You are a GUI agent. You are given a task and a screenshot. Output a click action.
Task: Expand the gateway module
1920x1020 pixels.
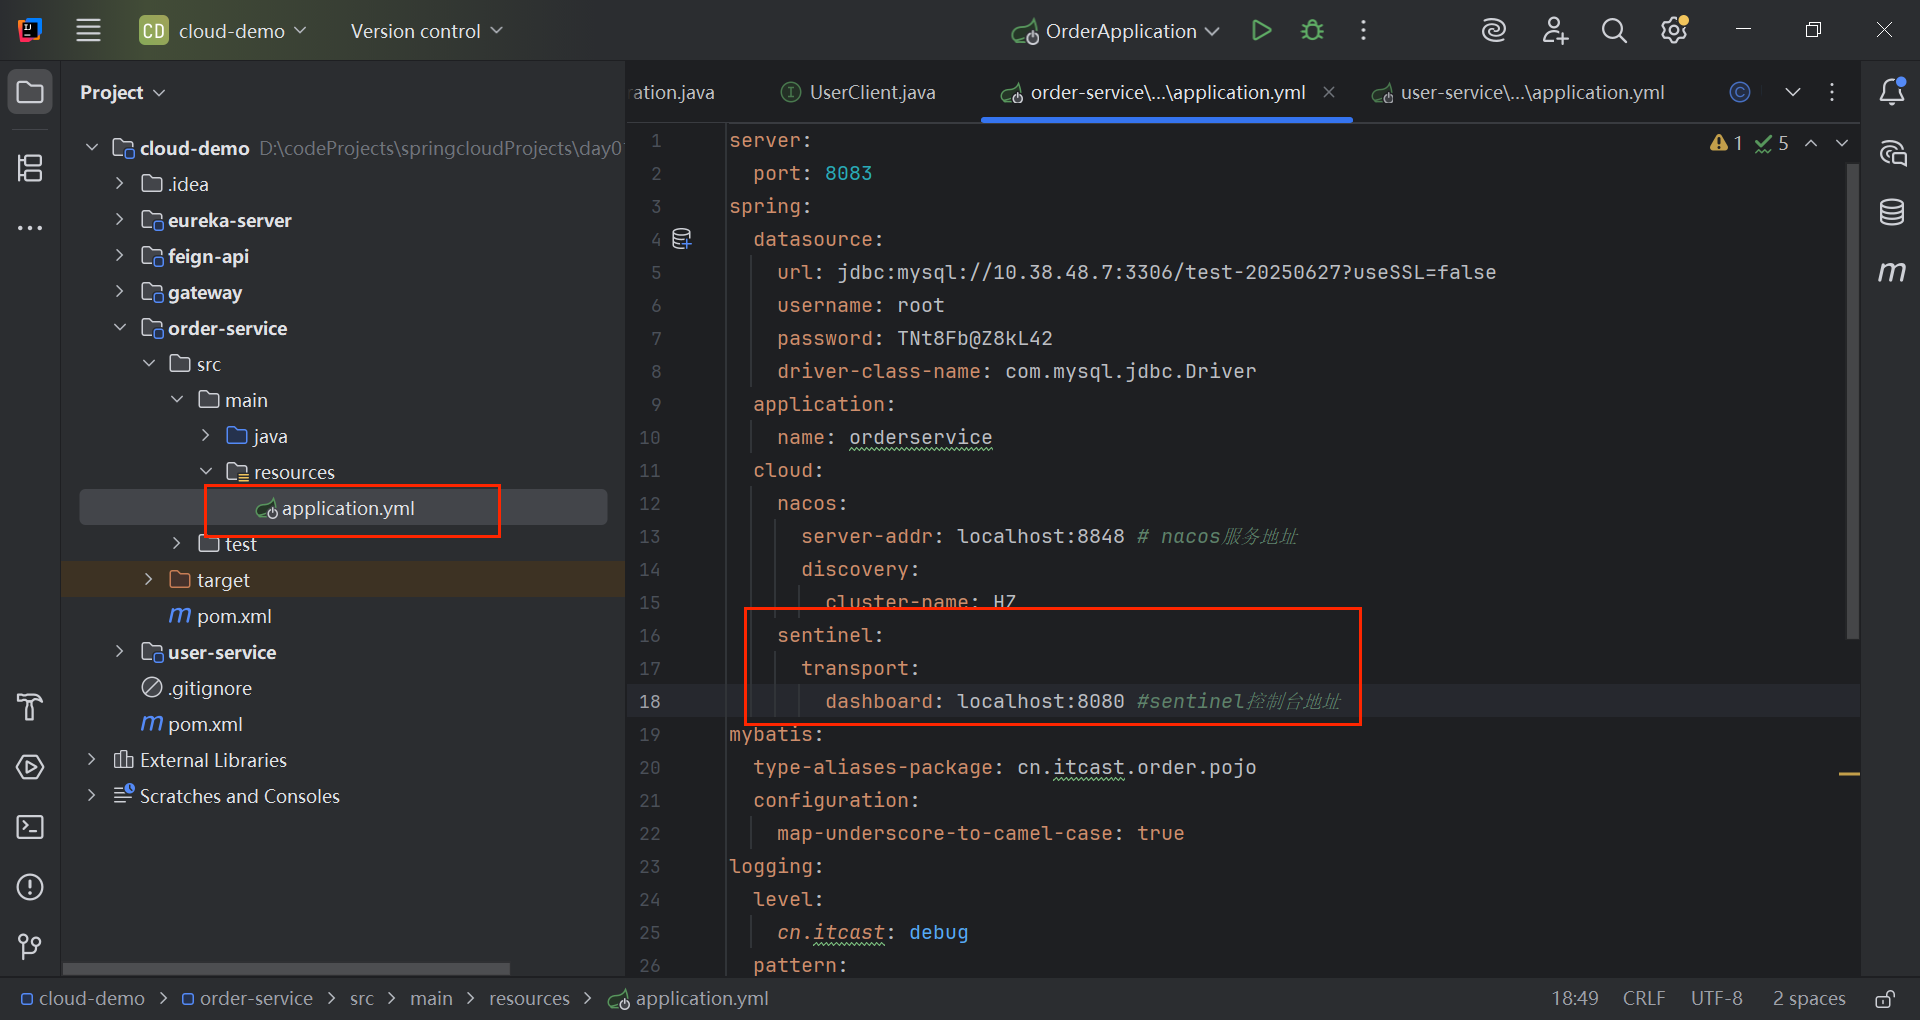[x=119, y=291]
